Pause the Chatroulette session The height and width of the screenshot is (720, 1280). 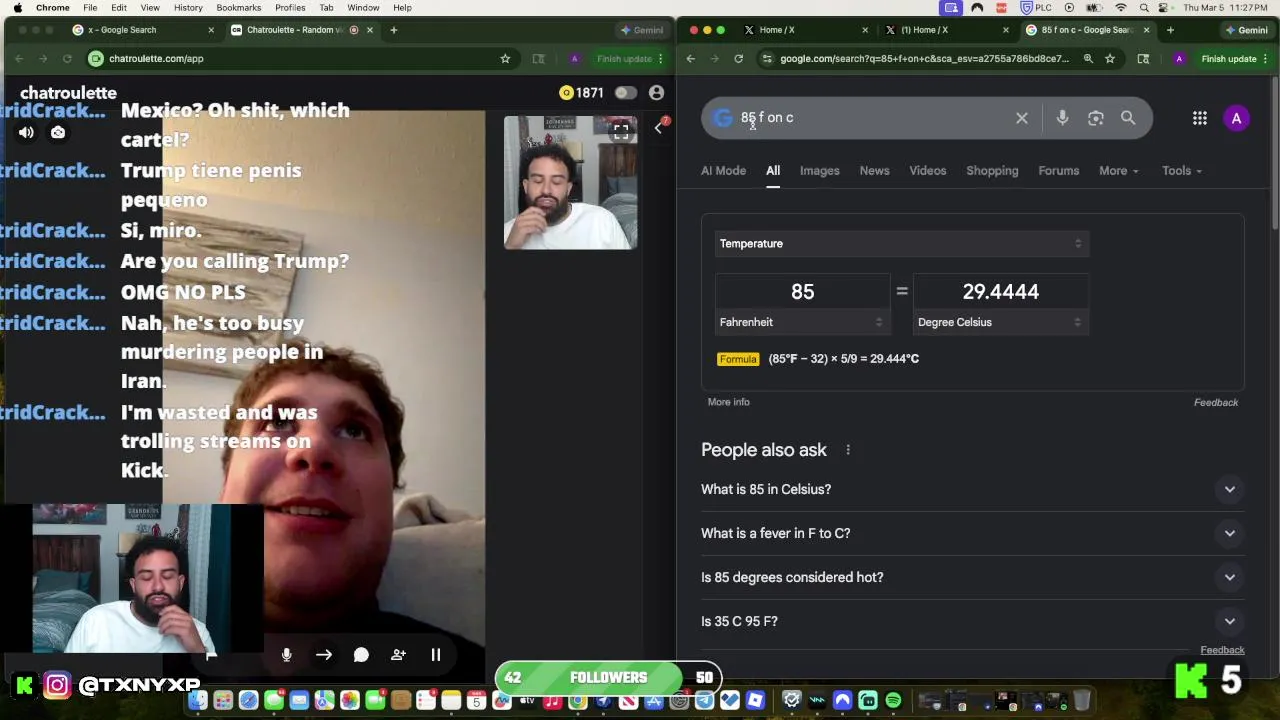tap(436, 655)
